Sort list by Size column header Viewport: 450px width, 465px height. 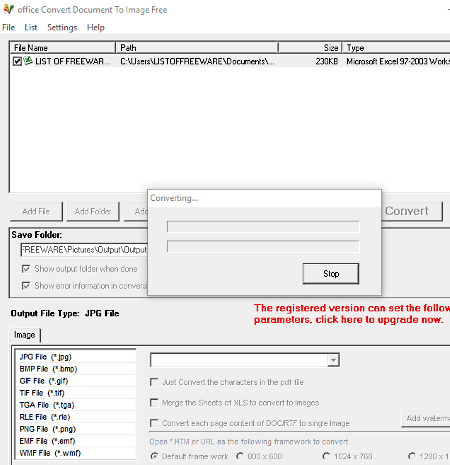pyautogui.click(x=310, y=48)
